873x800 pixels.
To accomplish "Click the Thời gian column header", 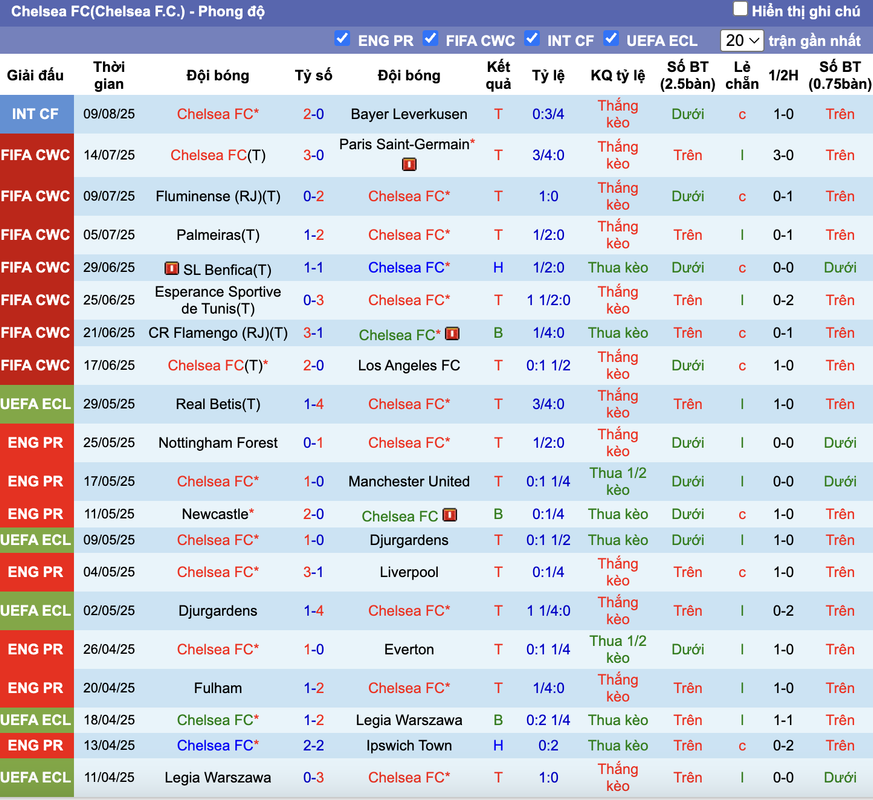I will (109, 75).
